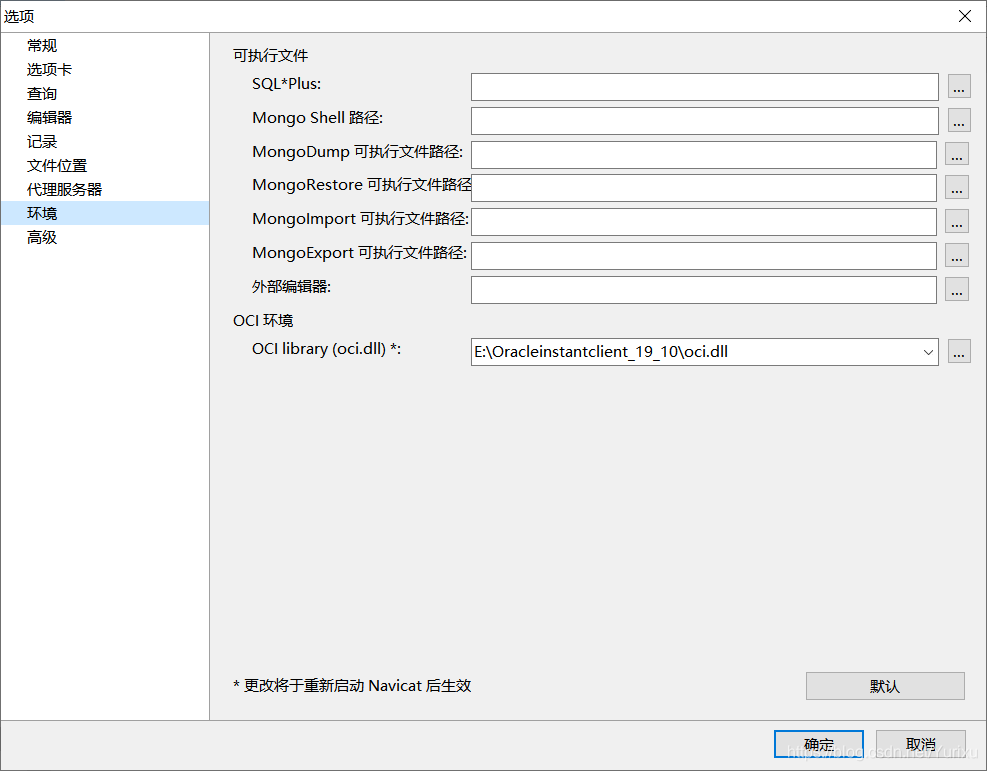This screenshot has width=987, height=771.
Task: Close the 选项 dialog window
Action: tap(964, 16)
